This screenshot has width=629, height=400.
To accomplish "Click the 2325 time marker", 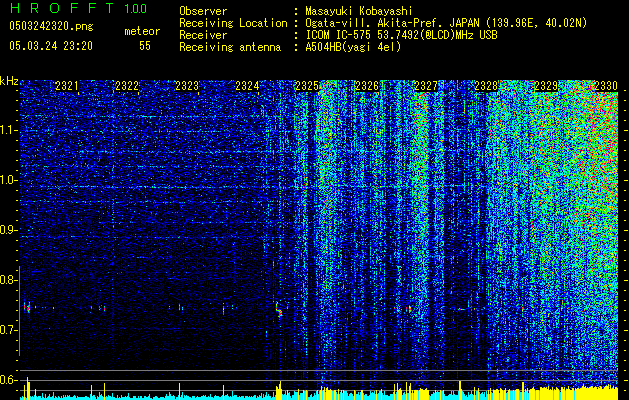I will click(307, 86).
